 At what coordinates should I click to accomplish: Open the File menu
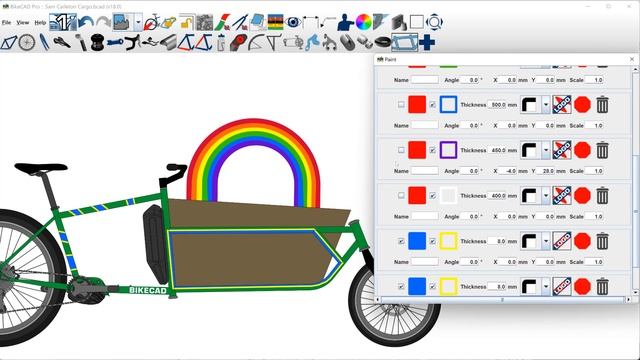coord(6,22)
